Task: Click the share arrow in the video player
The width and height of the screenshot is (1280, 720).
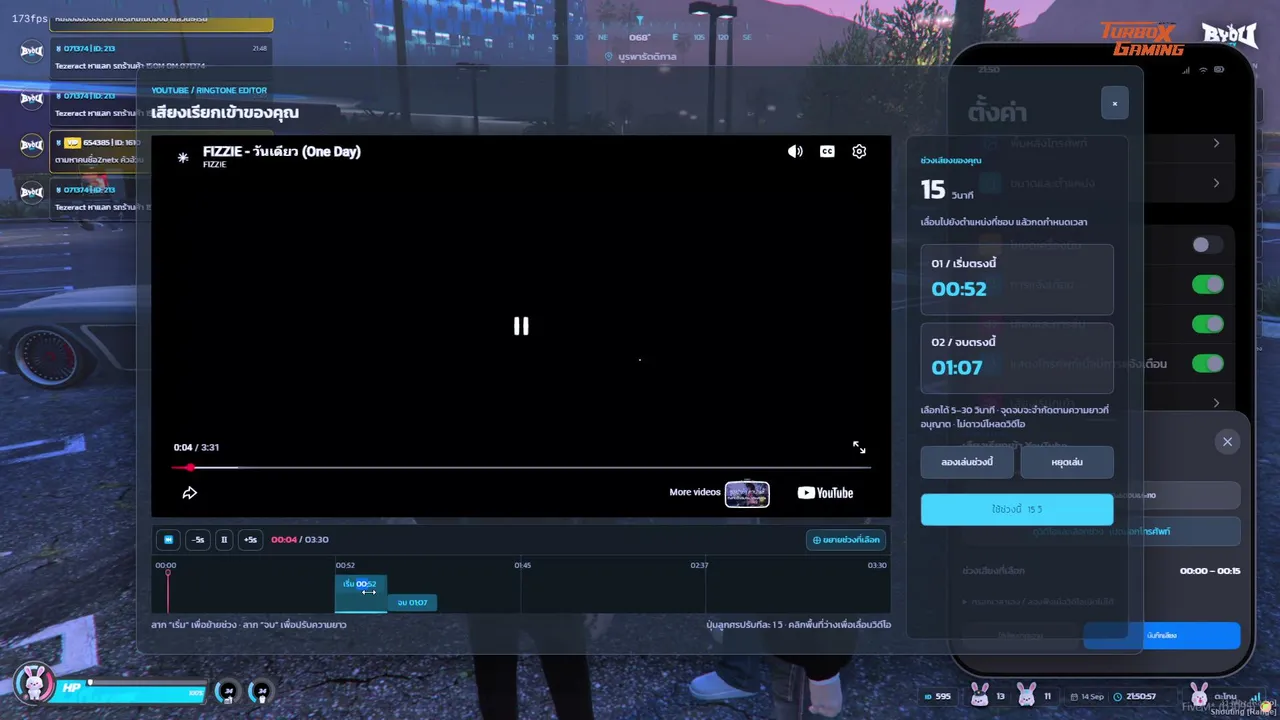Action: pyautogui.click(x=189, y=493)
